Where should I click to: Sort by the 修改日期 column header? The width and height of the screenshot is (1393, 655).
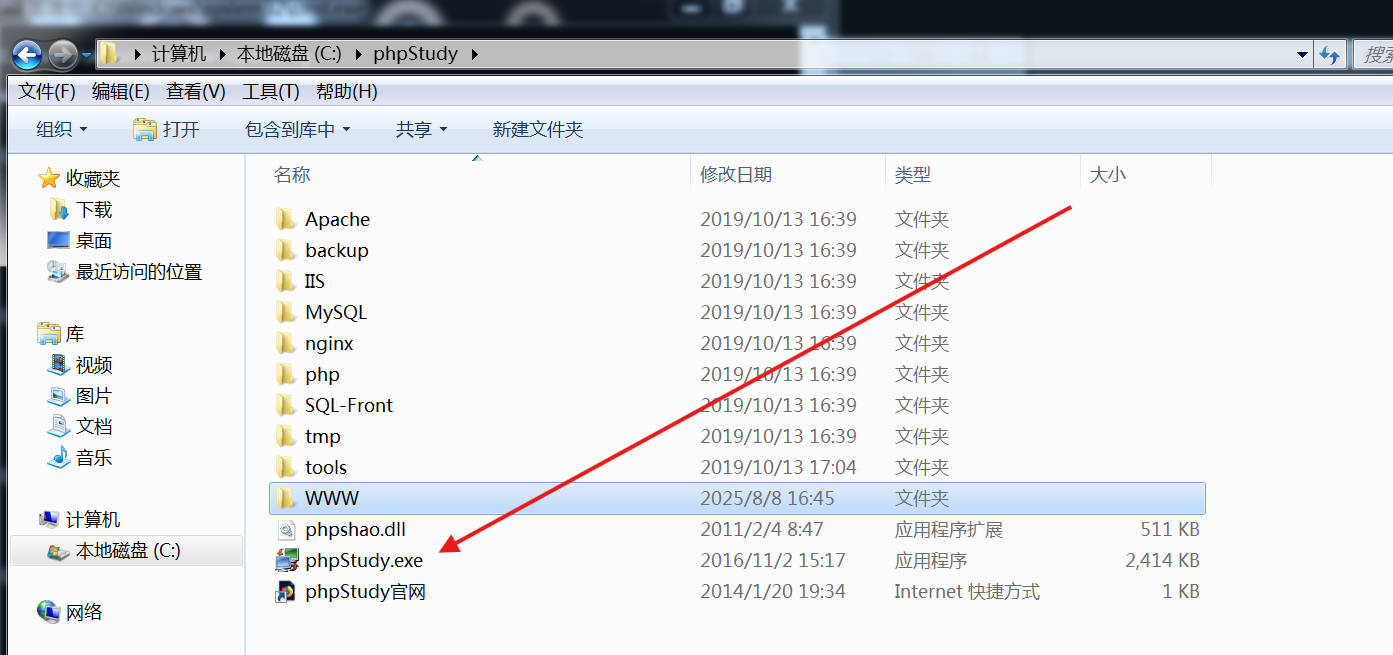coord(736,175)
